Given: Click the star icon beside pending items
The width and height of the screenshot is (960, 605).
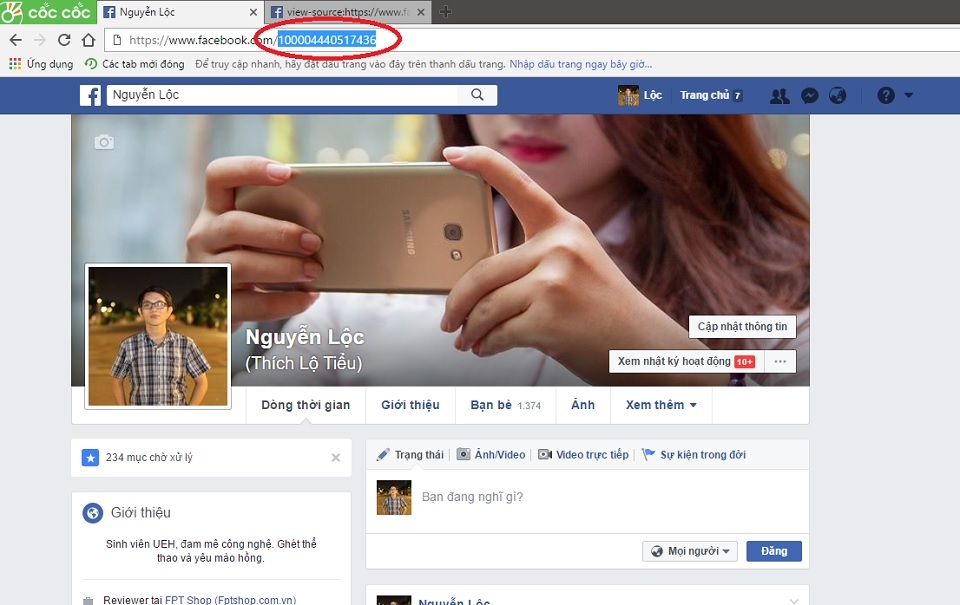Looking at the screenshot, I should (x=90, y=457).
